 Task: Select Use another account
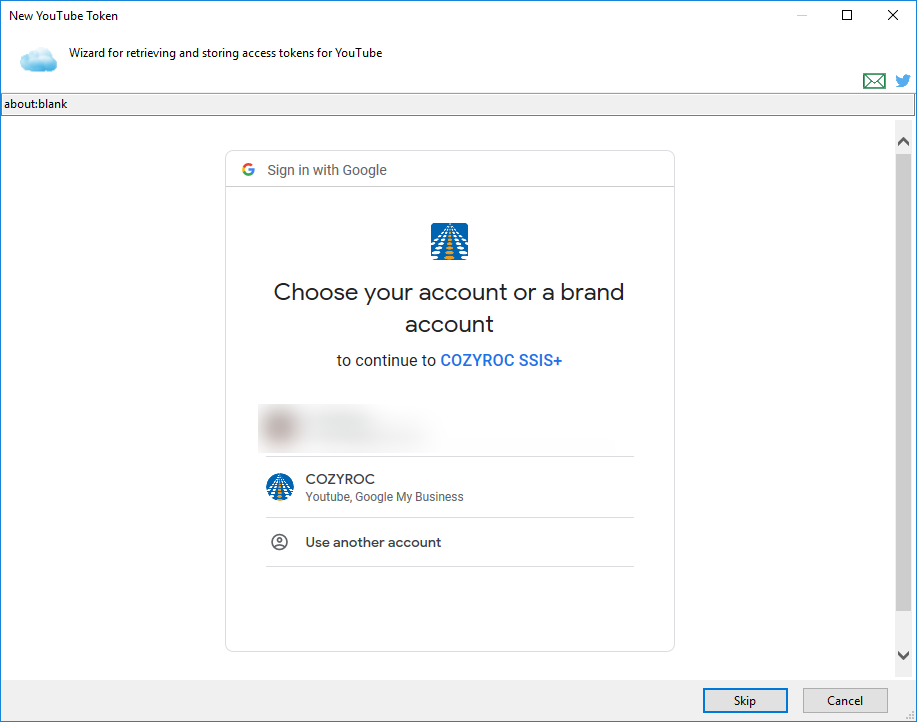point(450,542)
